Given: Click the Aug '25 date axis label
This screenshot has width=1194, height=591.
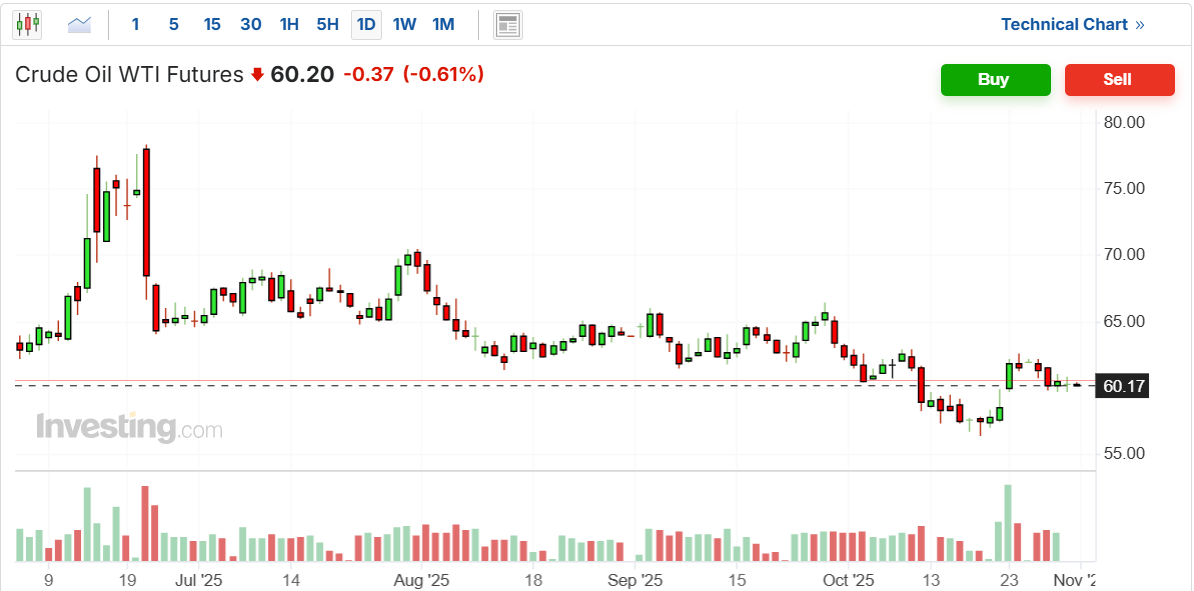Looking at the screenshot, I should [x=421, y=579].
